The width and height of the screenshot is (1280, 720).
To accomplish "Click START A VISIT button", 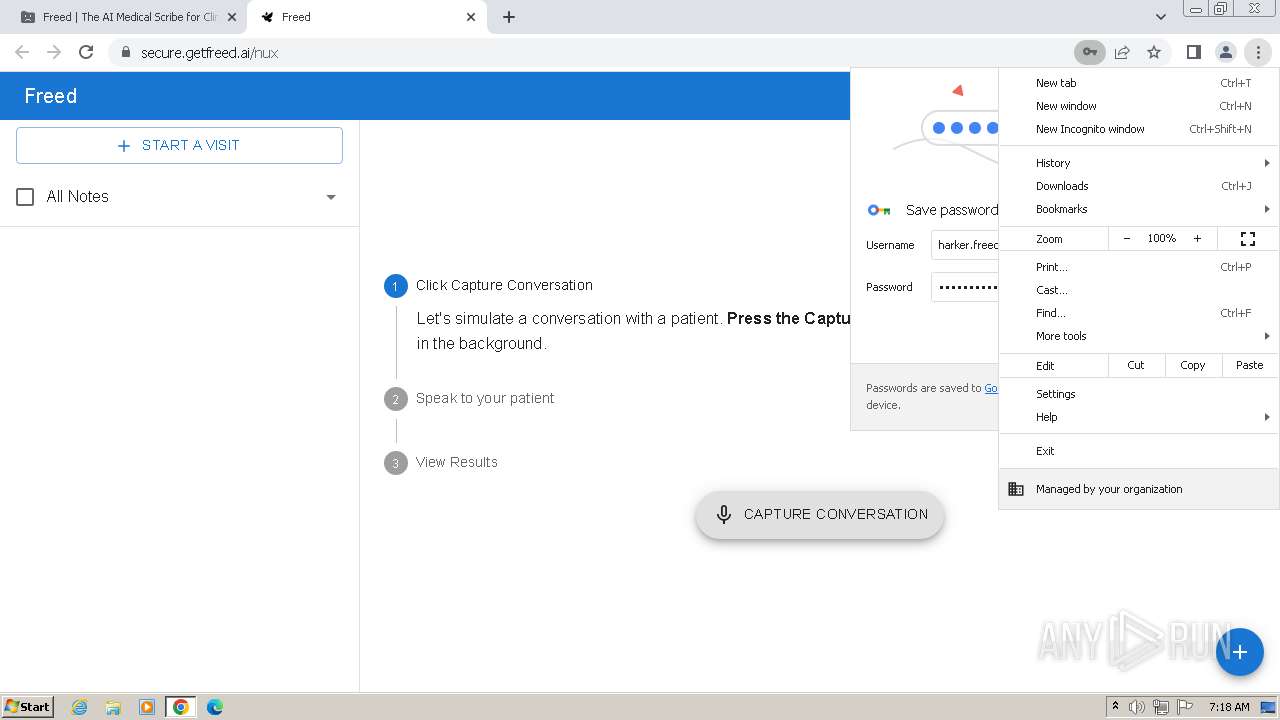I will [x=179, y=145].
